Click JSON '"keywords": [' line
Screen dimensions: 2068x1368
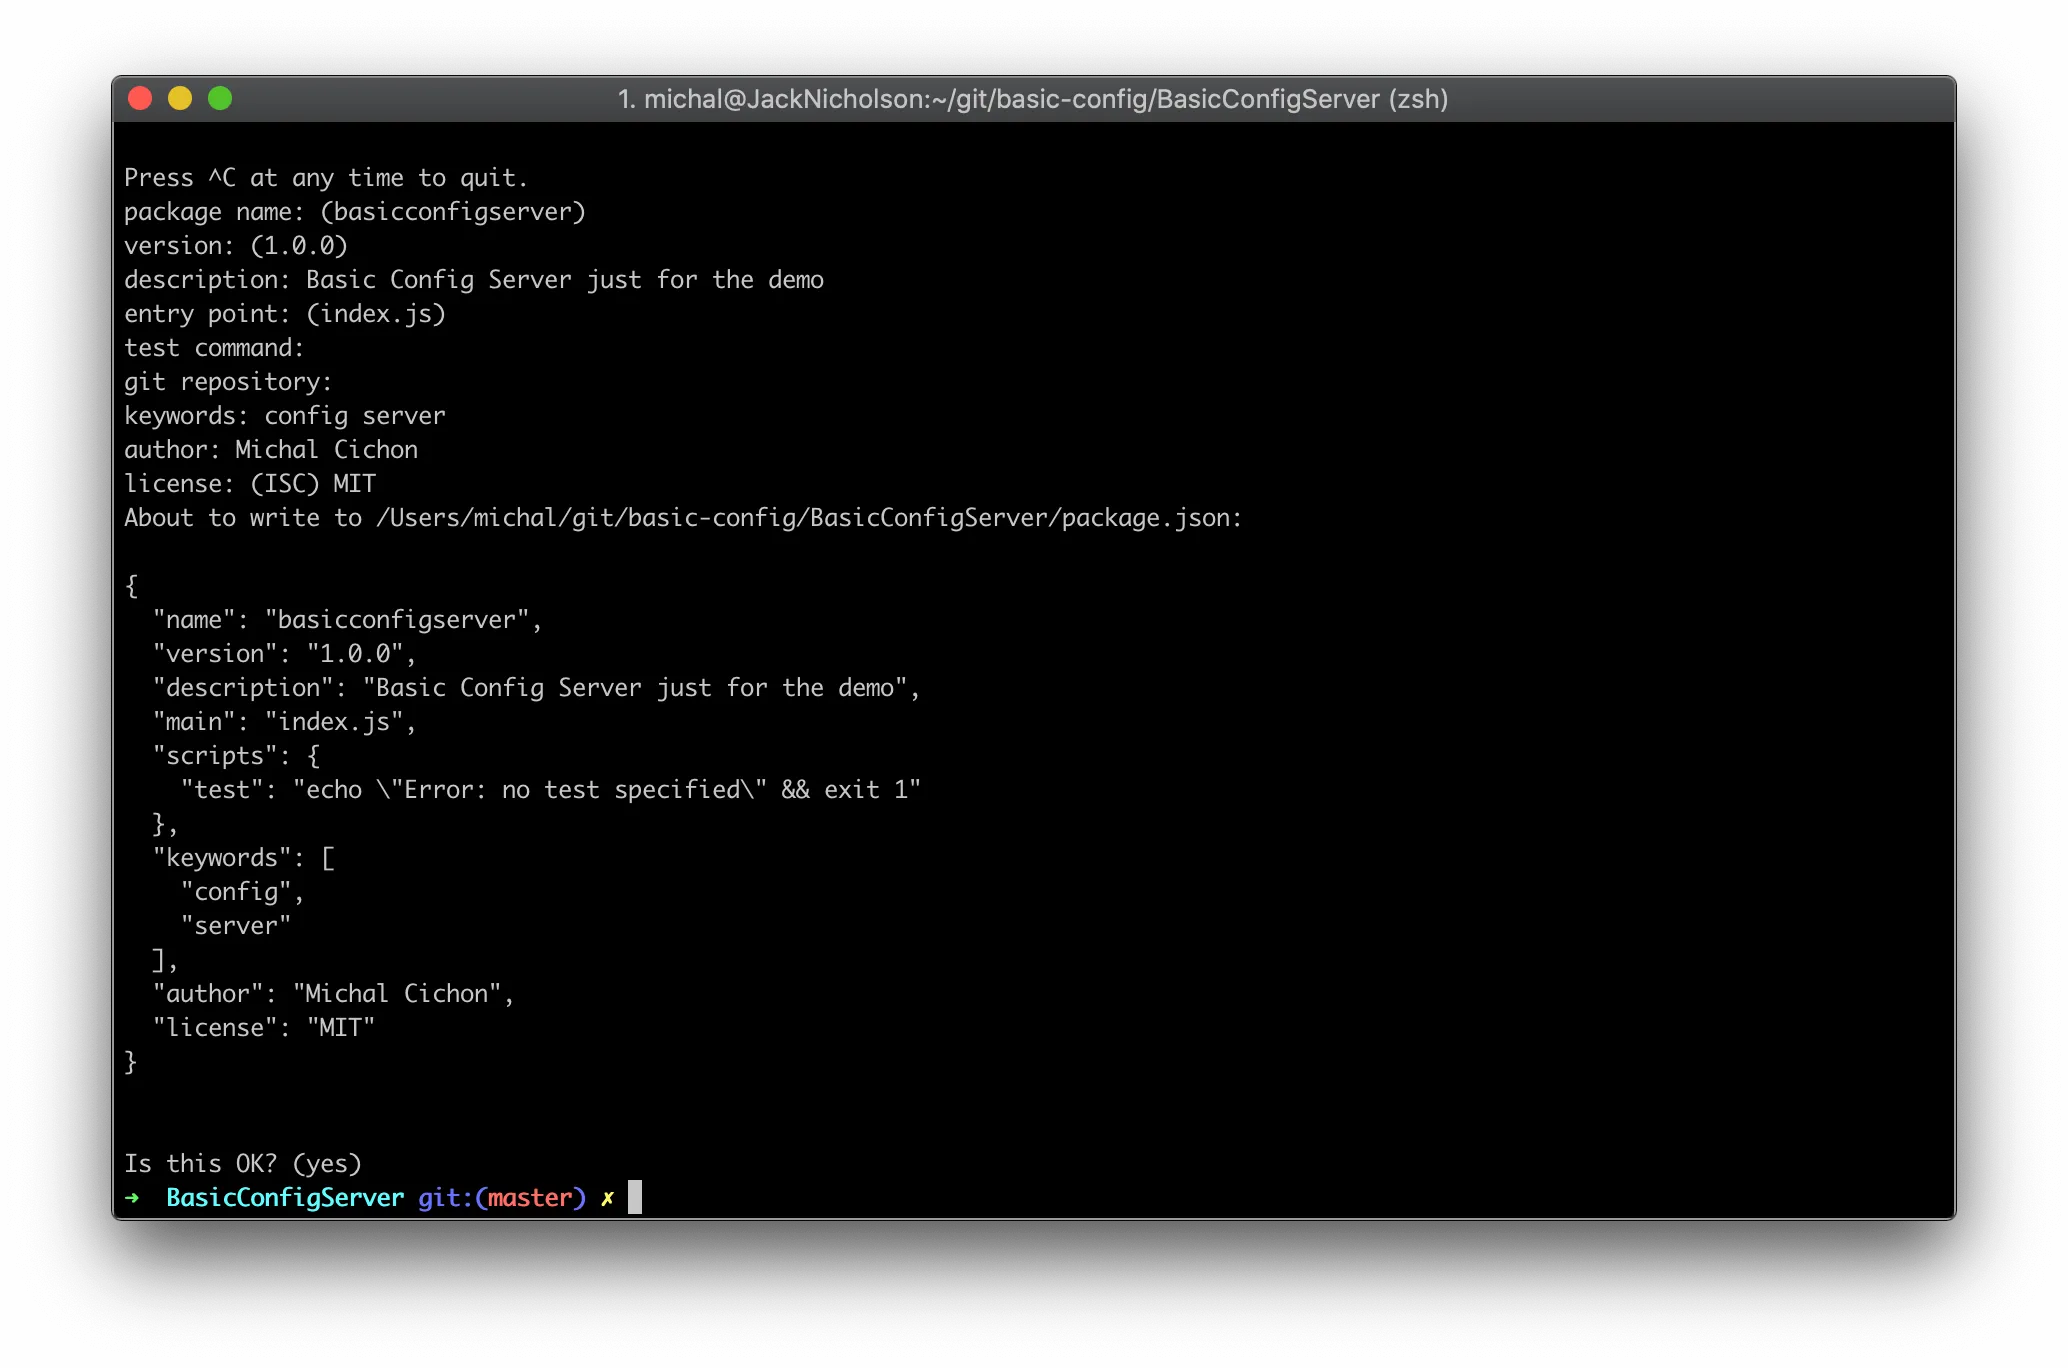(244, 858)
